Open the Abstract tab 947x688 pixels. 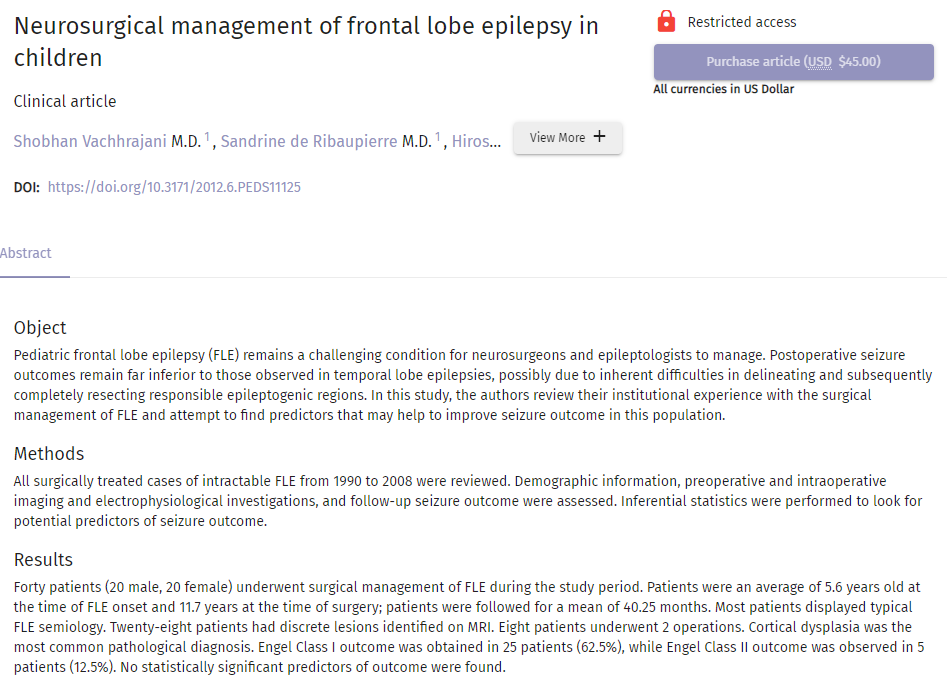coord(26,253)
